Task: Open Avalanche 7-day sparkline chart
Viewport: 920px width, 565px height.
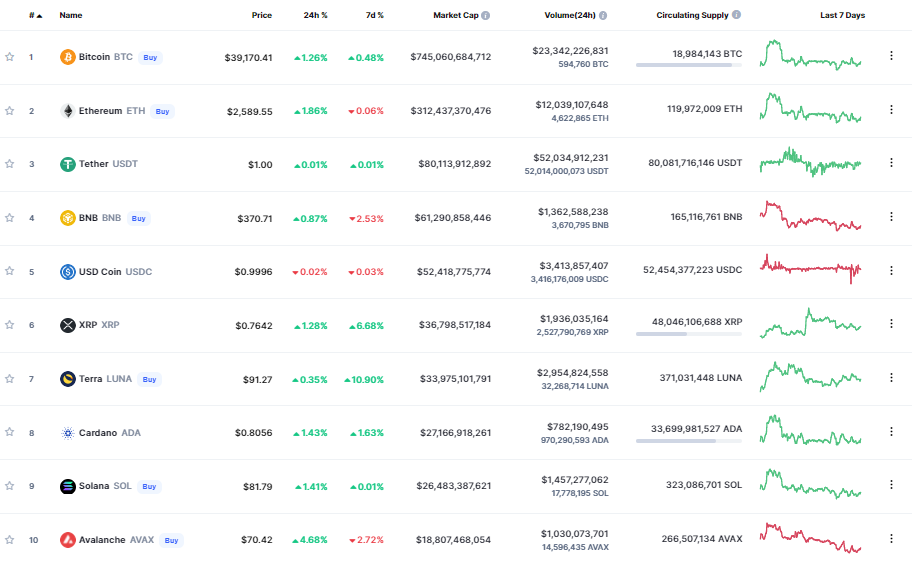Action: [810, 538]
